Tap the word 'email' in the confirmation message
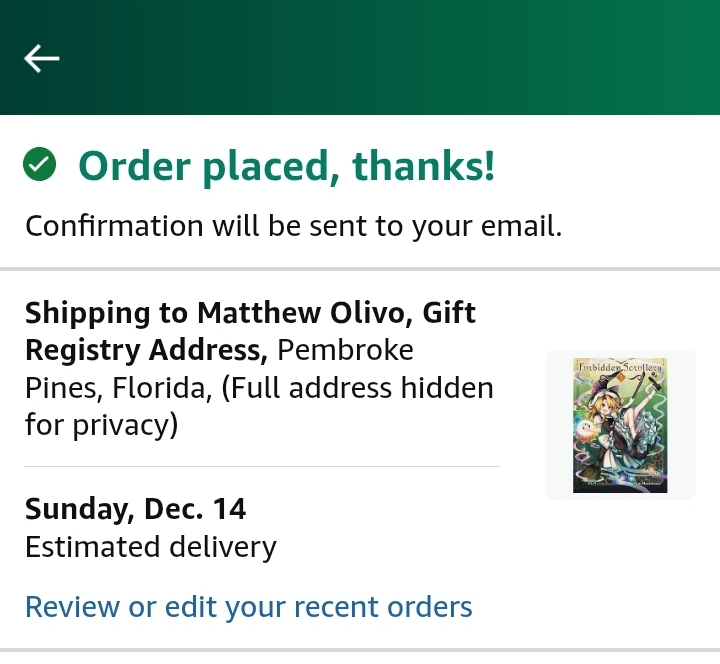Screen dimensions: 720x664 click(x=521, y=226)
